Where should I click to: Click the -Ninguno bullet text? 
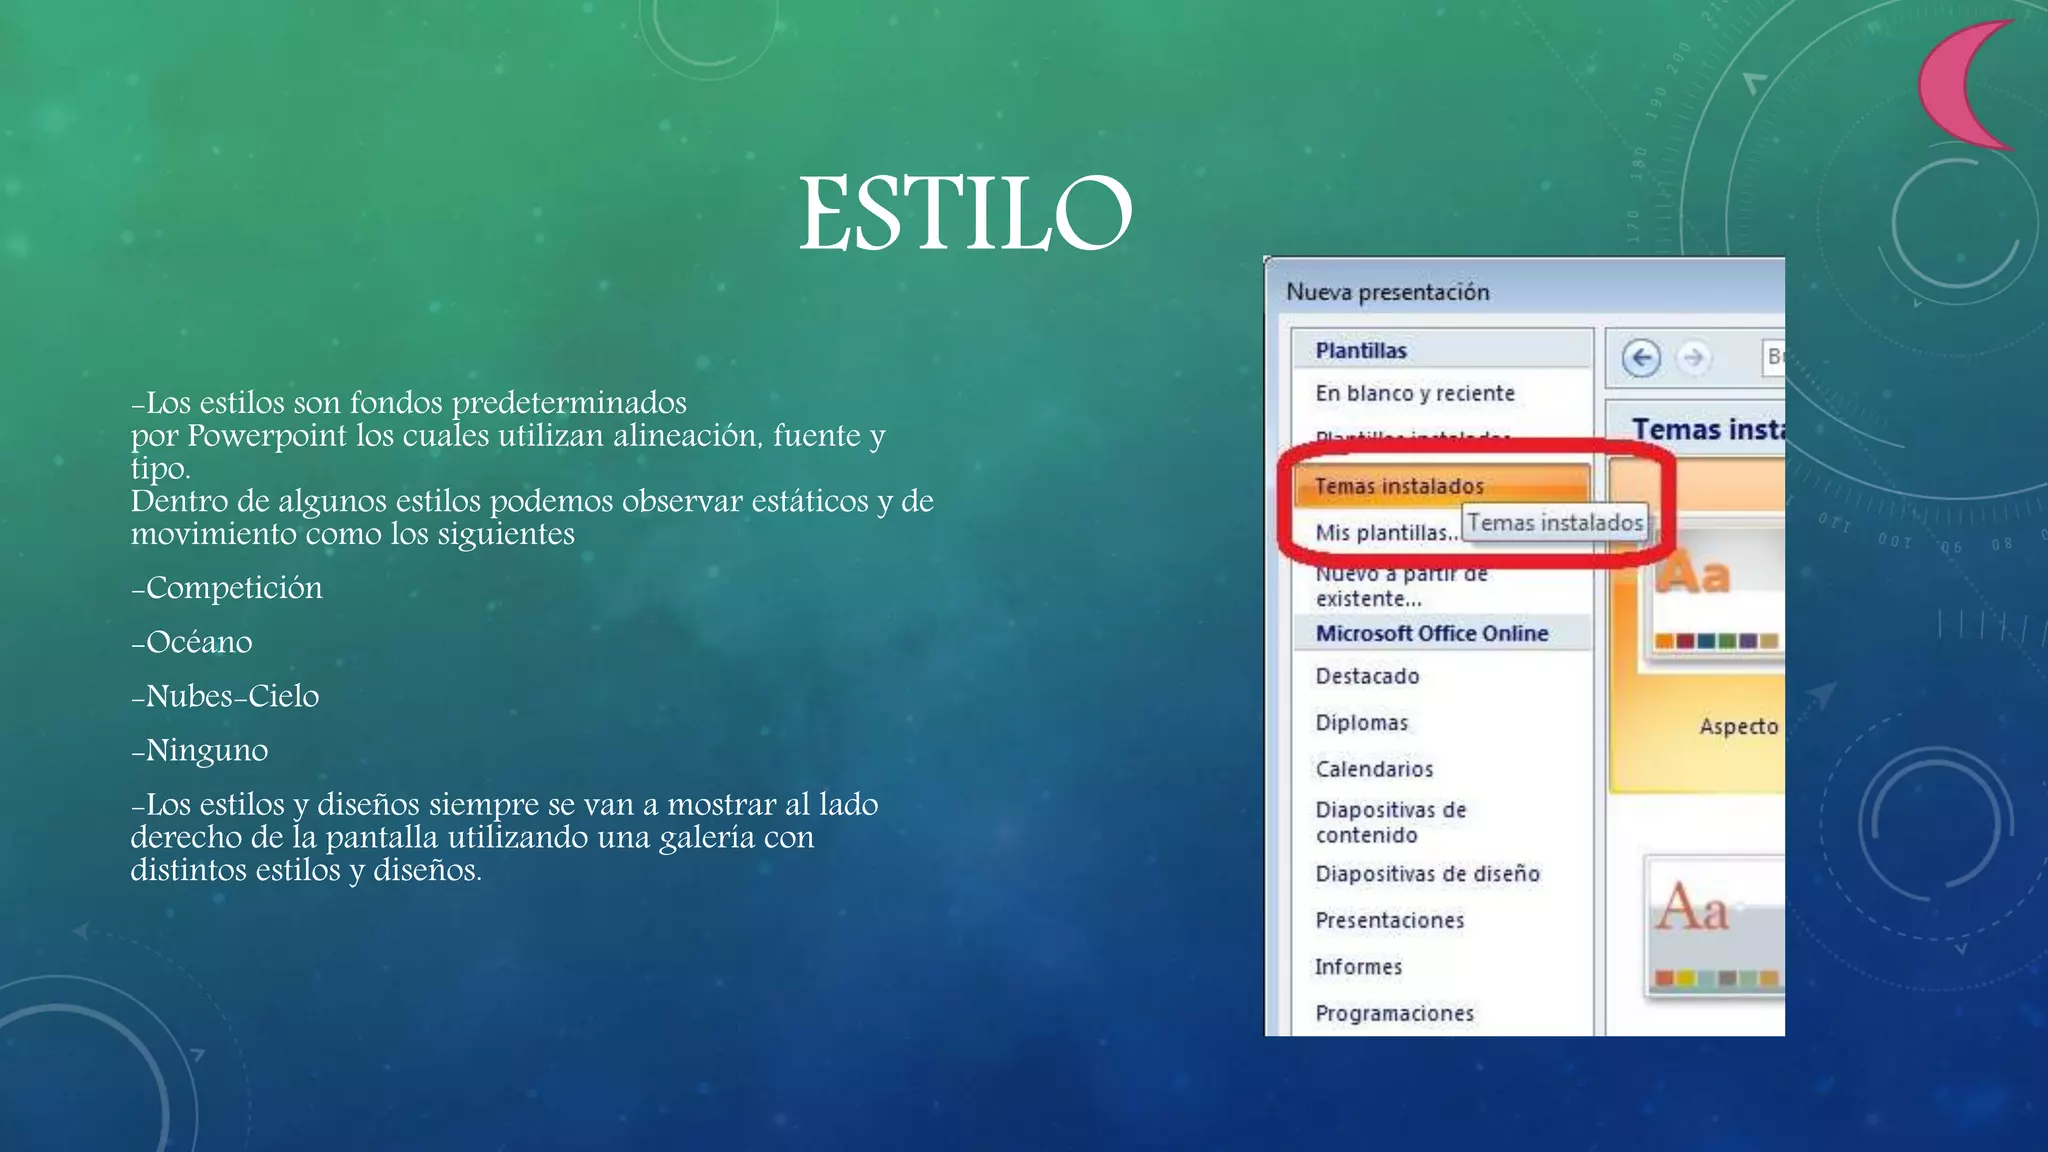point(199,751)
